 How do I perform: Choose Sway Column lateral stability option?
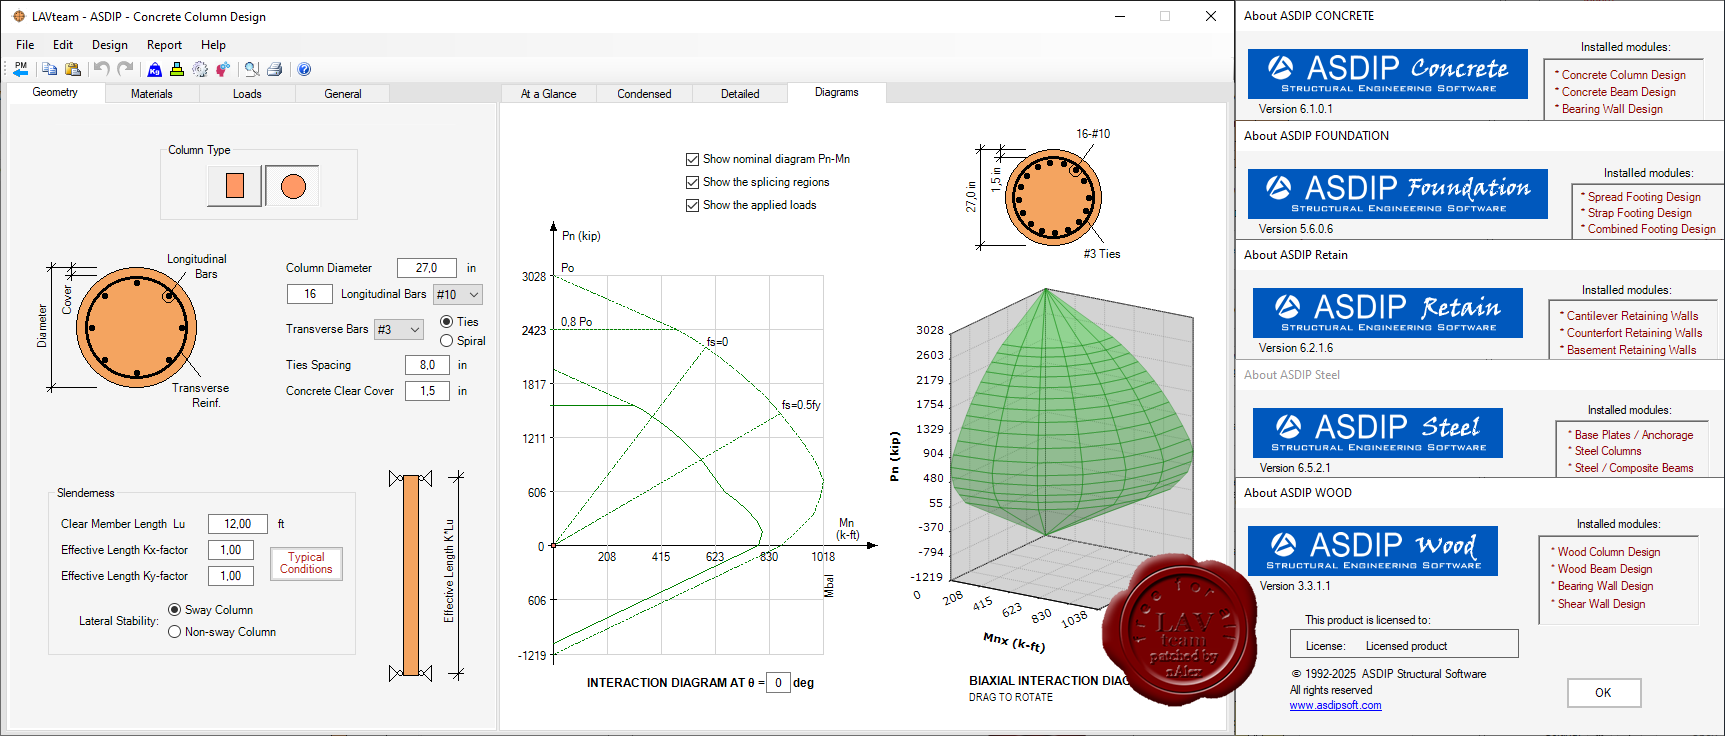tap(174, 610)
